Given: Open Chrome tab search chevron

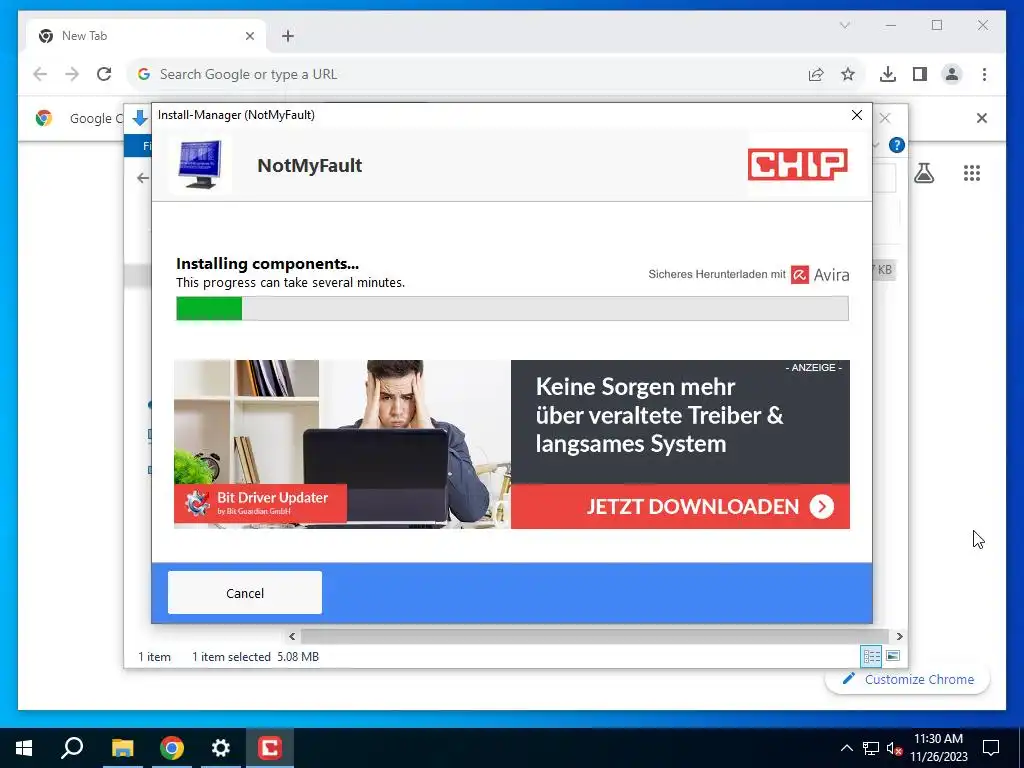Looking at the screenshot, I should click(x=844, y=25).
